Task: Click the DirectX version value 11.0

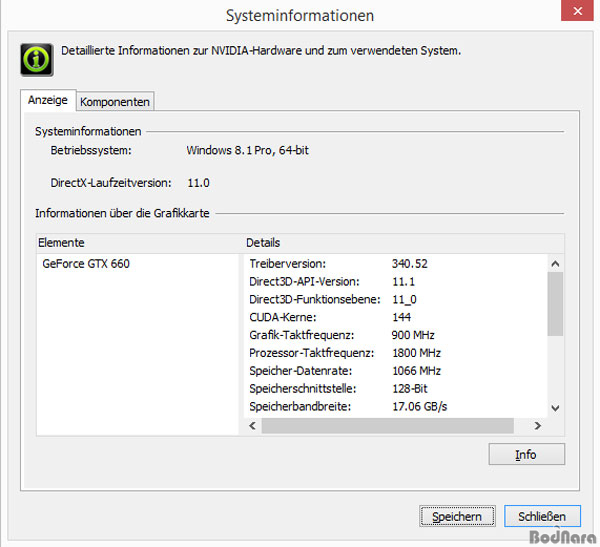Action: (x=199, y=183)
